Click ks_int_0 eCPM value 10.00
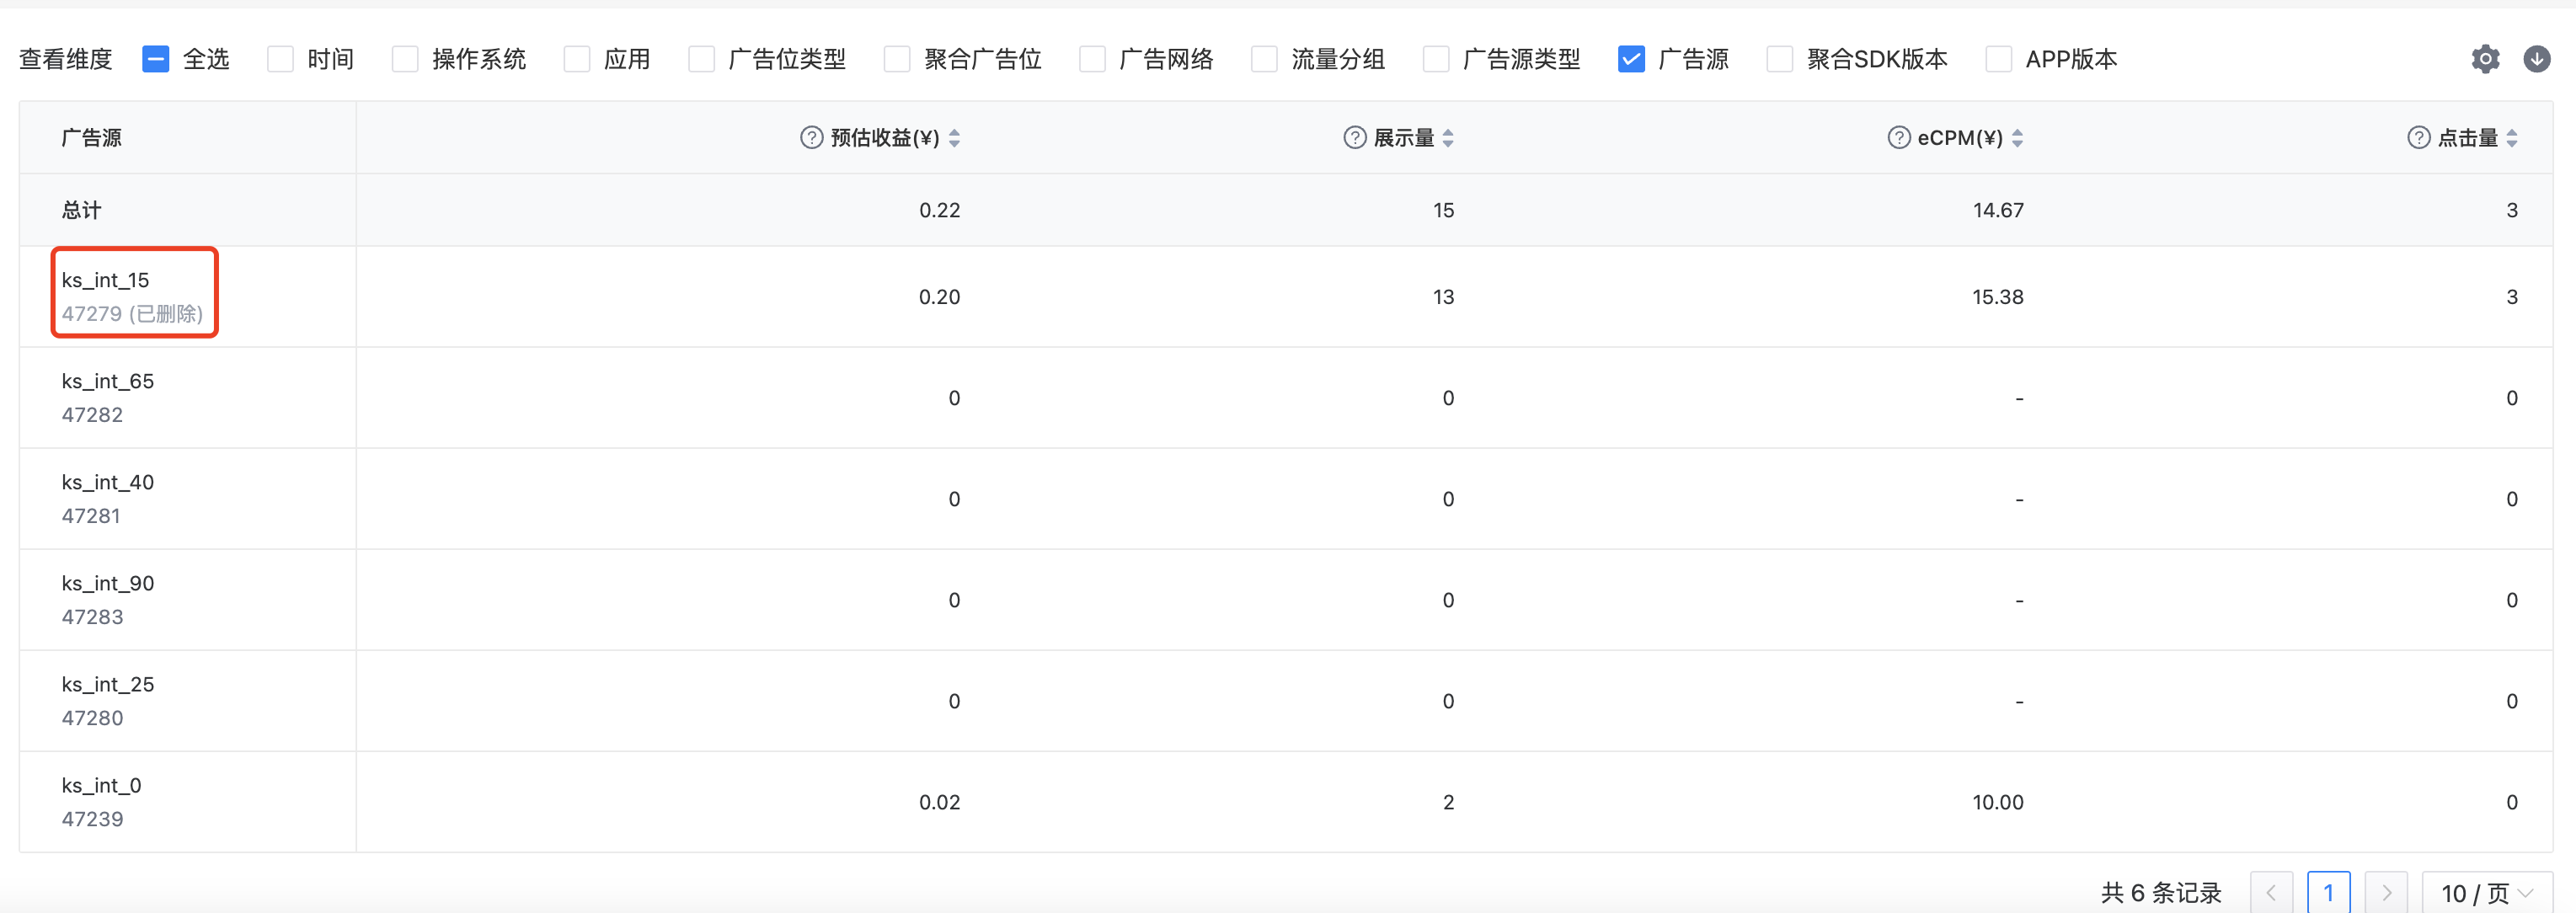The image size is (2576, 913). click(1998, 802)
